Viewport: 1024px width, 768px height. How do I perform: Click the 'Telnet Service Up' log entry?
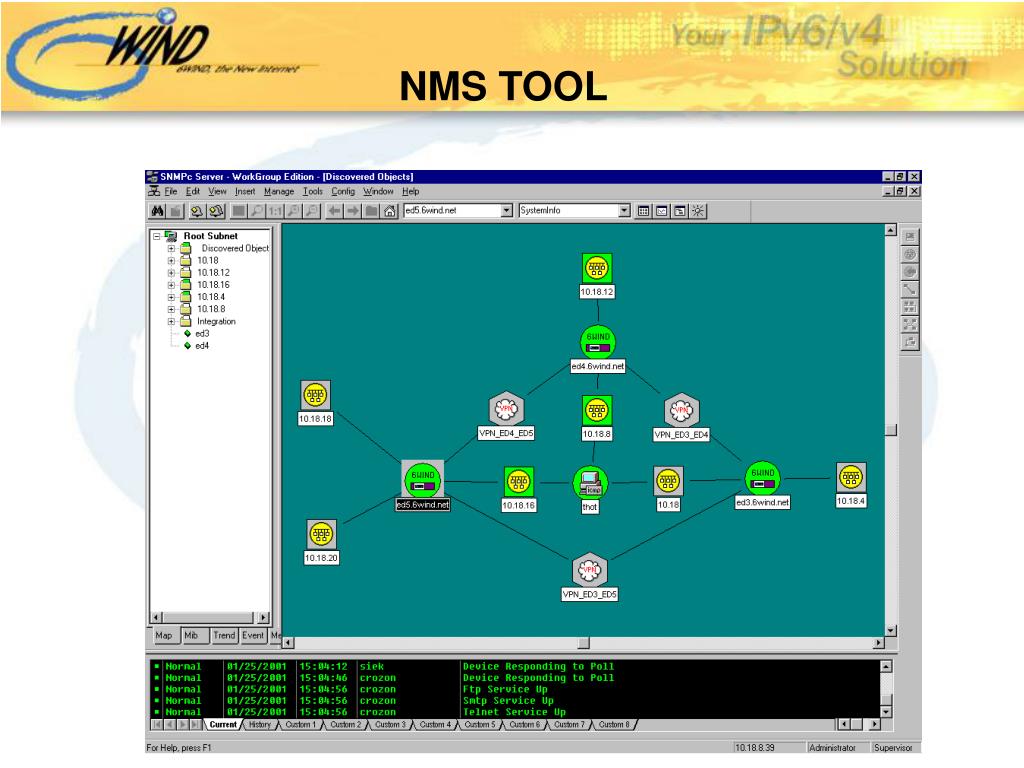pos(514,712)
